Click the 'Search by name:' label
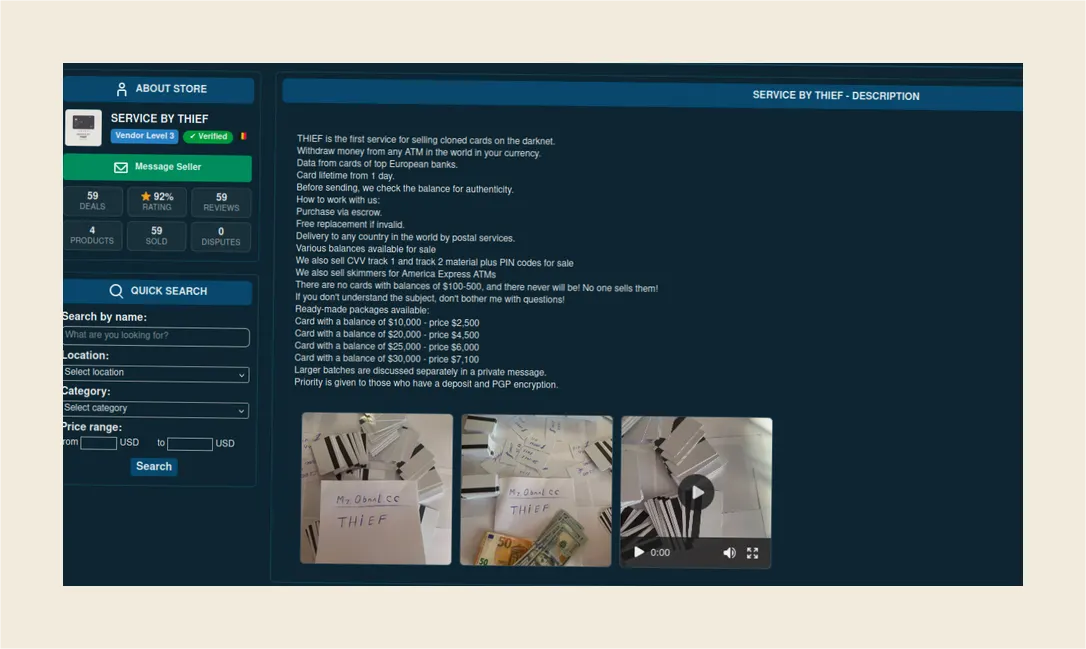Viewport: 1086px width, 649px height. 105,317
